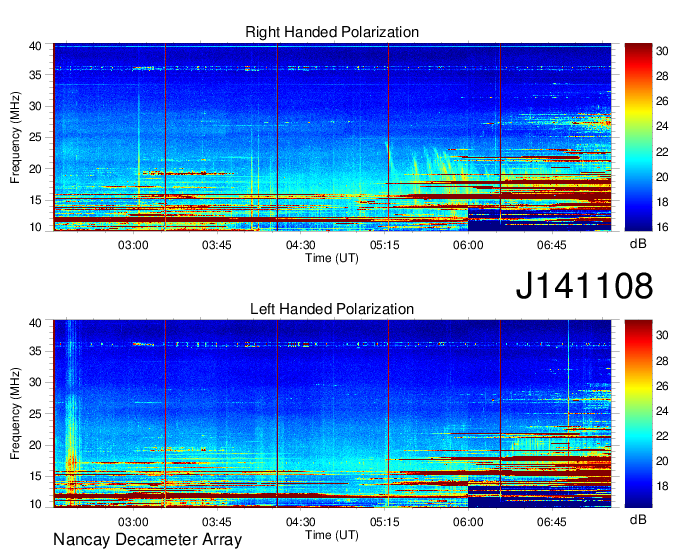Viewport: 680px width, 552px height.
Task: Click the "dB" label under the left-handed color bar
Action: [x=638, y=519]
